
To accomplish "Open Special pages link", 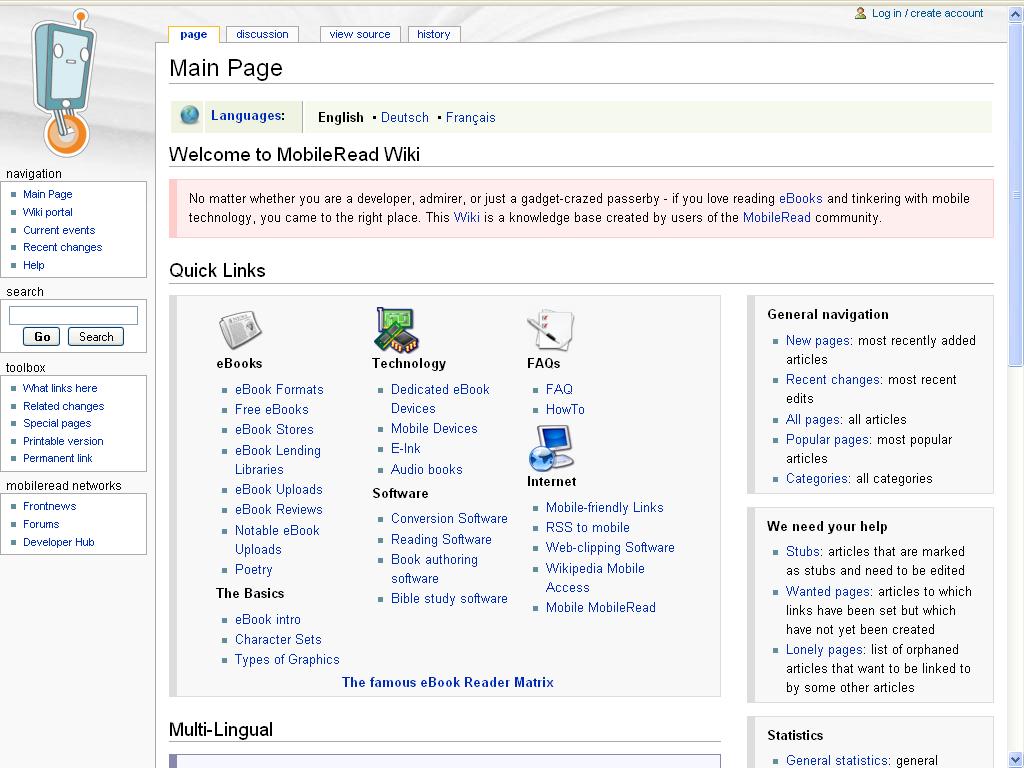I will (57, 423).
